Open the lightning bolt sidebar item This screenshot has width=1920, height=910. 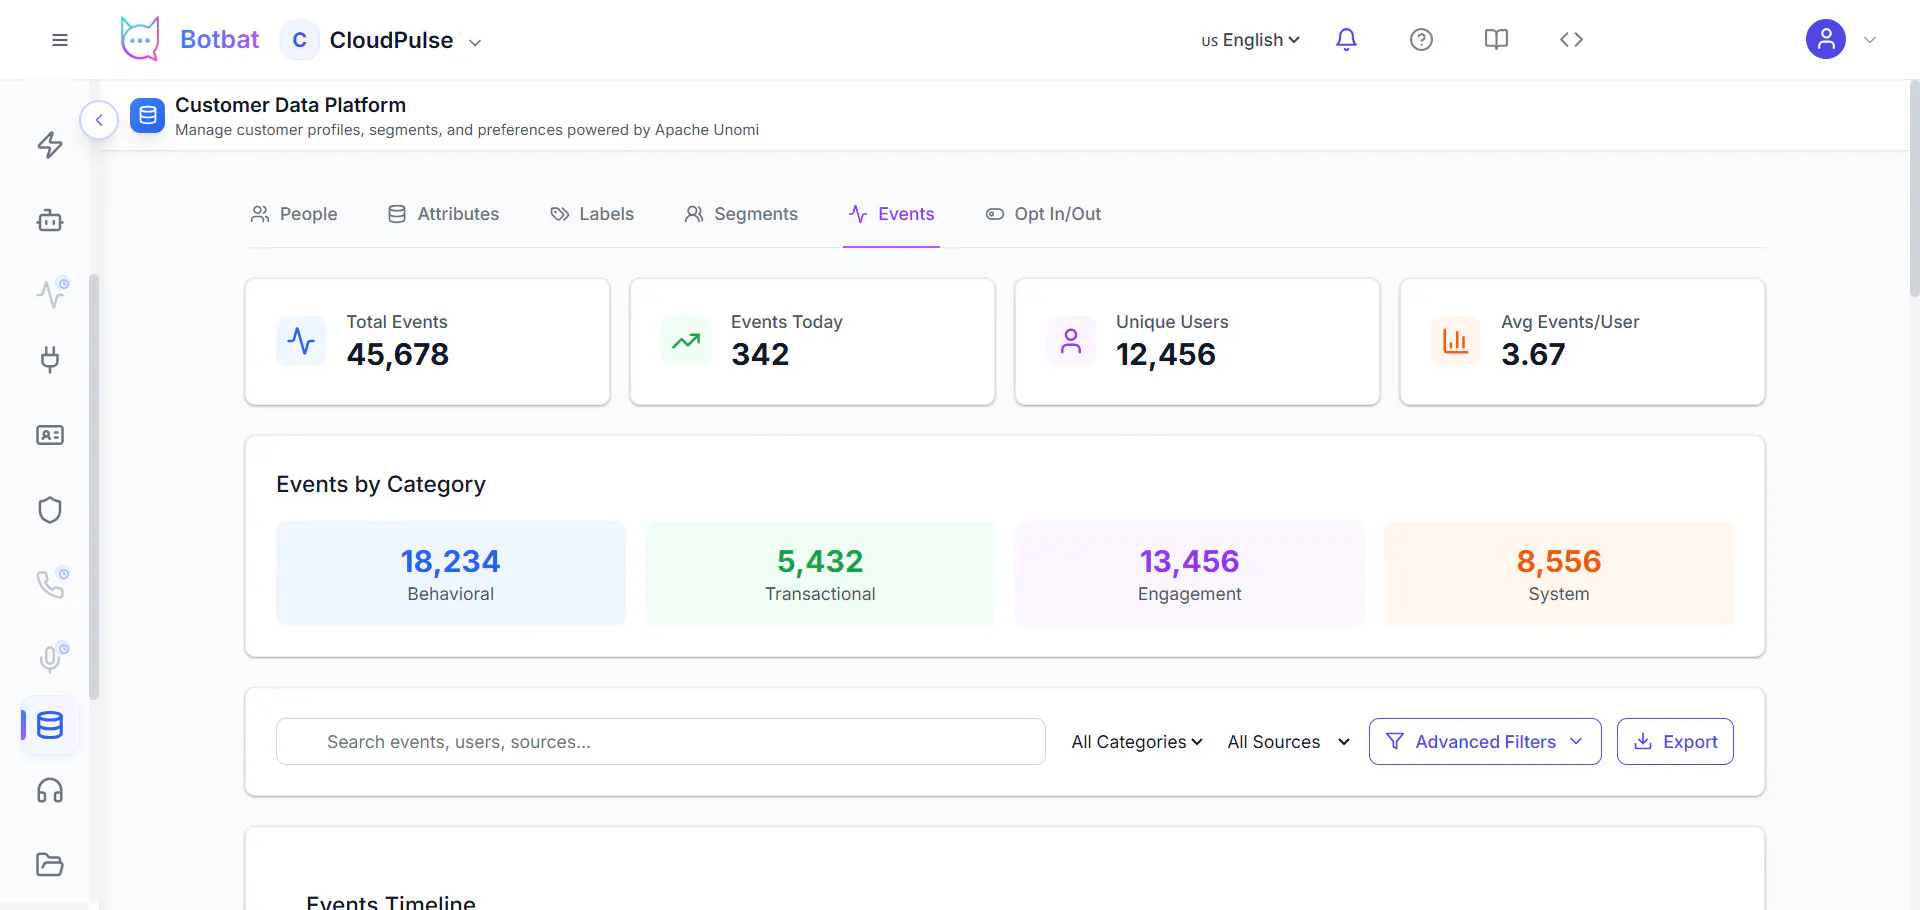click(x=50, y=146)
